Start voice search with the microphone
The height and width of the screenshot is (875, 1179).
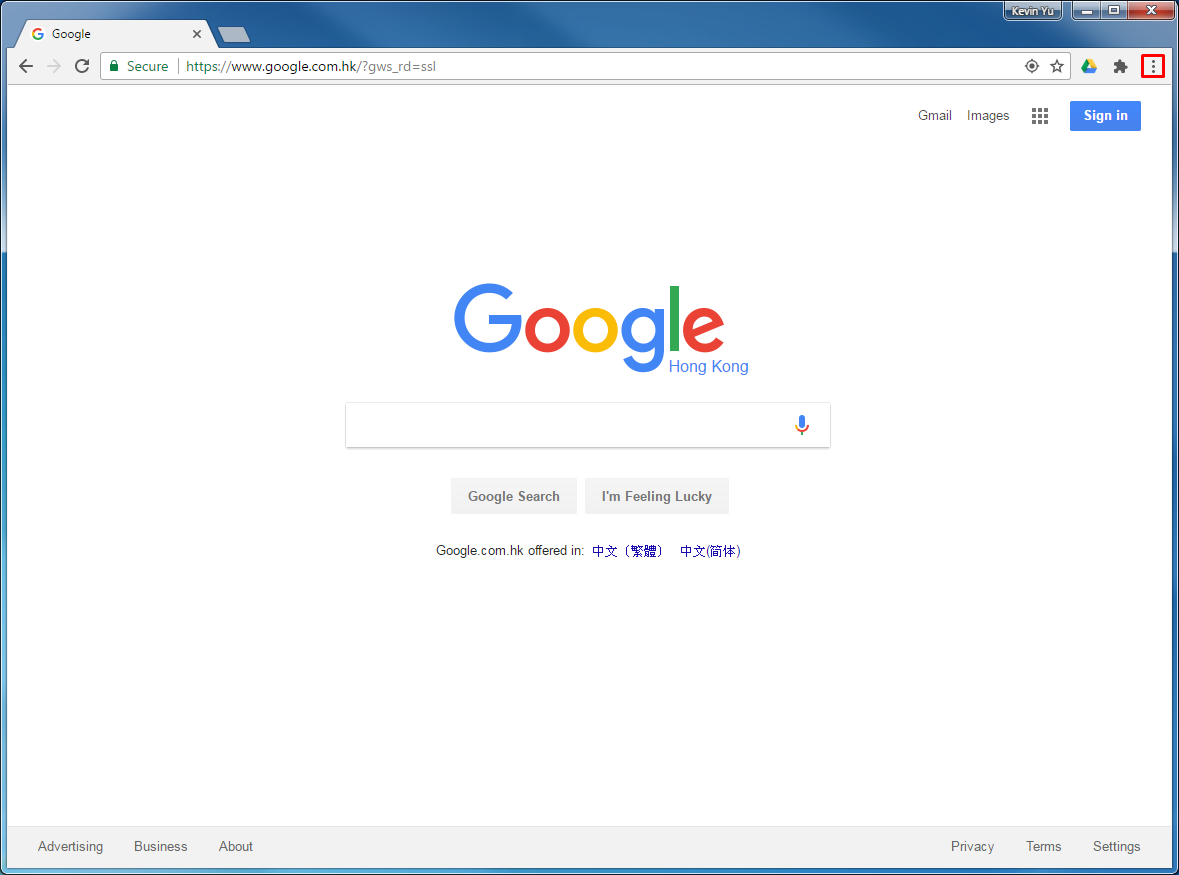(802, 425)
